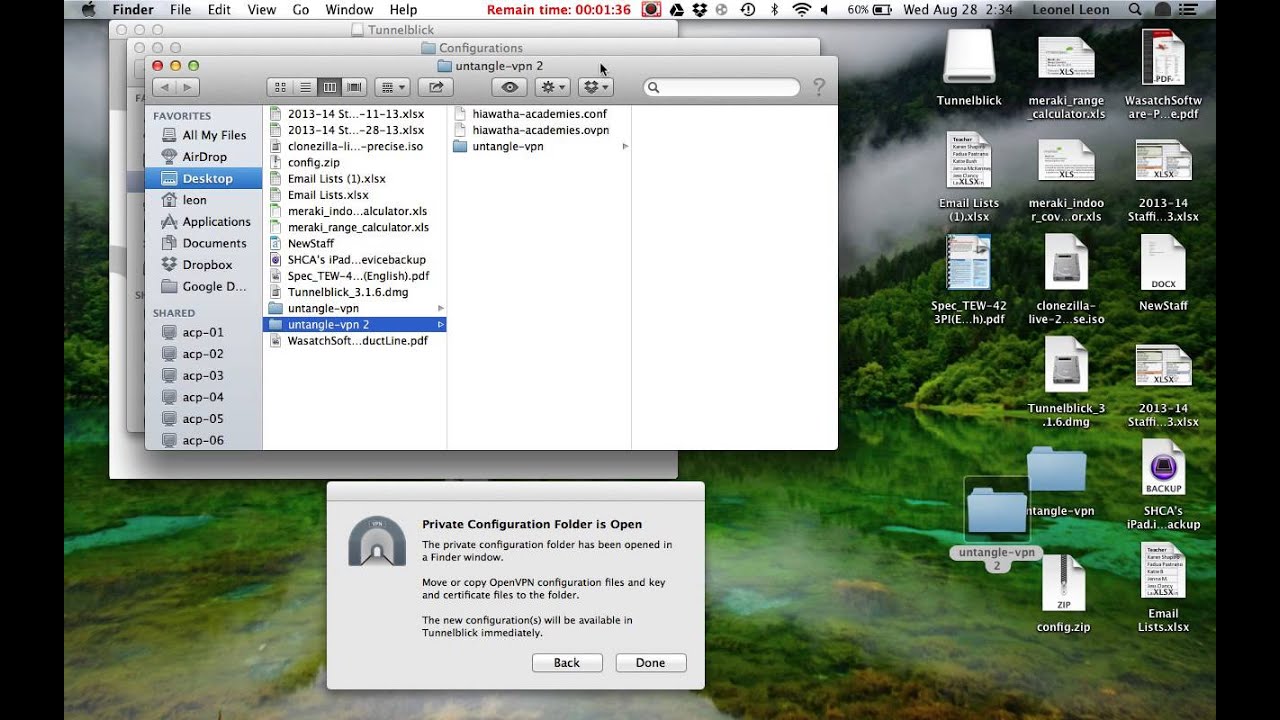Open the item arrangement dropdown in Finder toolbar
This screenshot has height=720, width=1280.
point(392,88)
